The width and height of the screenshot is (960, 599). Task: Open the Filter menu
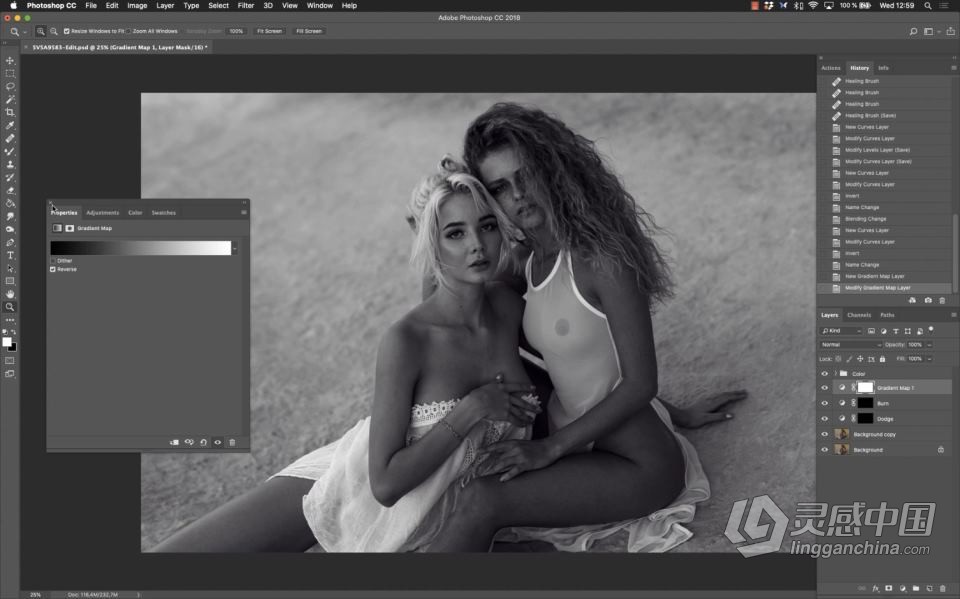pyautogui.click(x=245, y=6)
